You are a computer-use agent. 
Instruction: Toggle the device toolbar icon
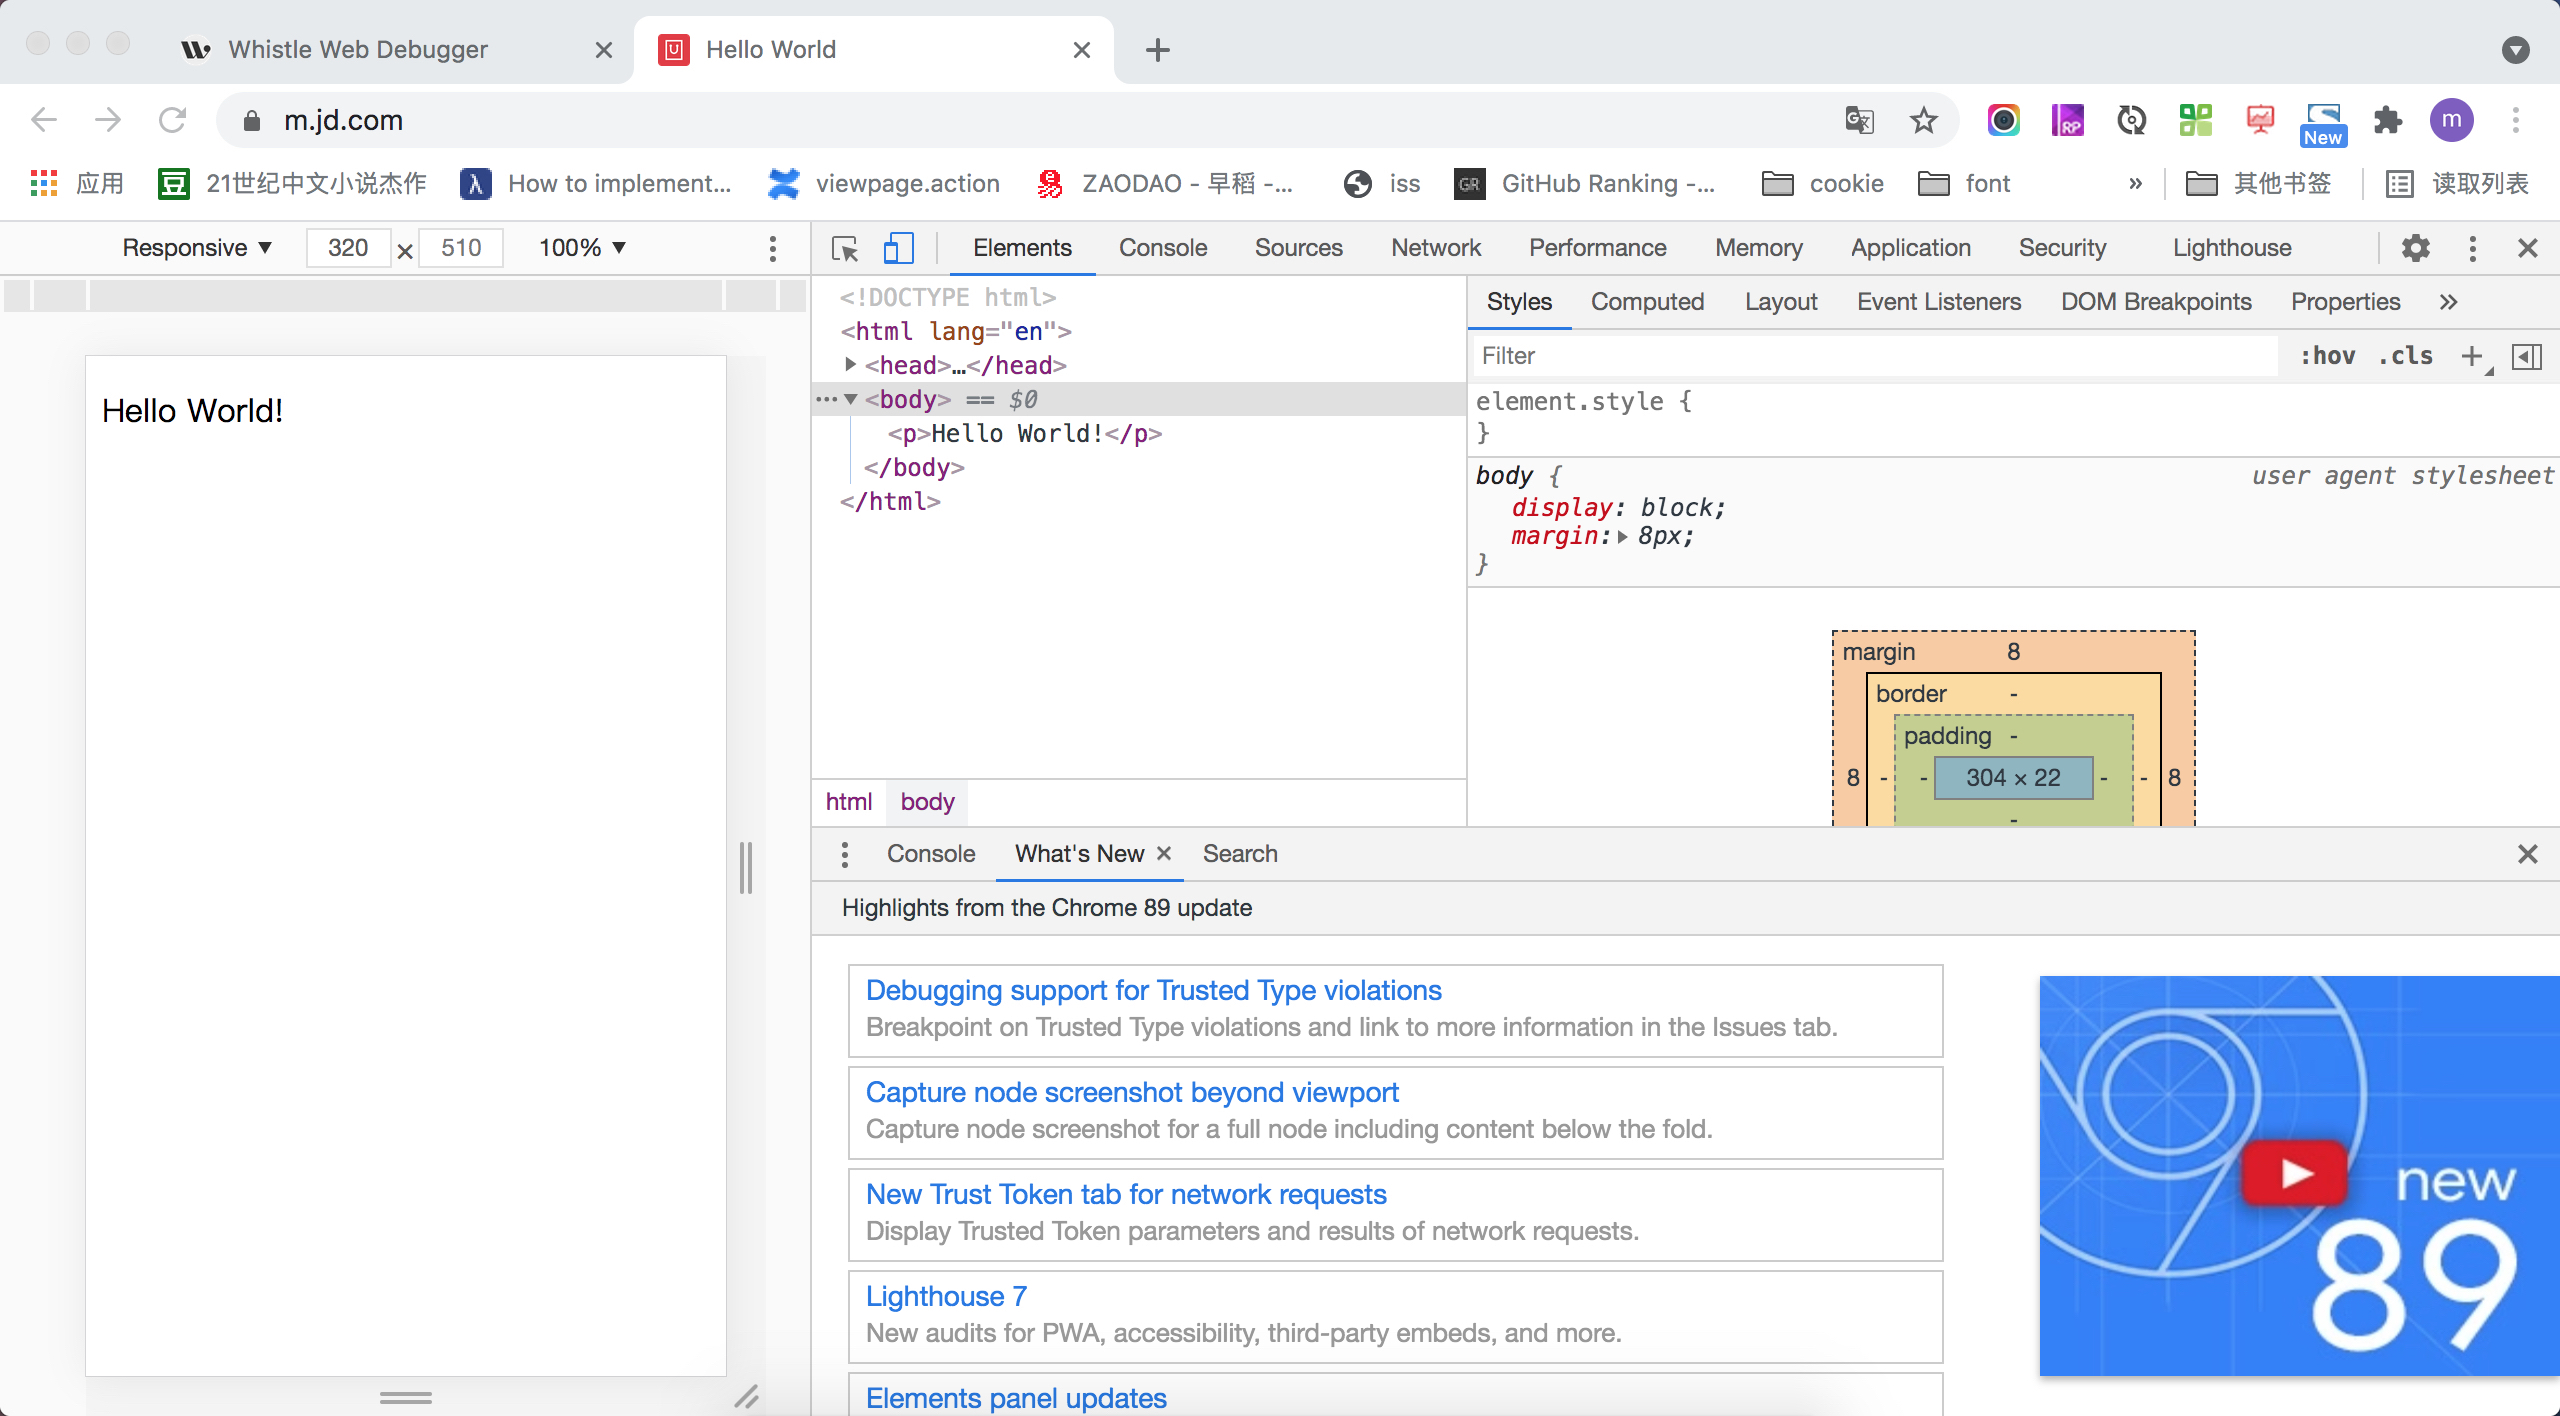tap(898, 248)
